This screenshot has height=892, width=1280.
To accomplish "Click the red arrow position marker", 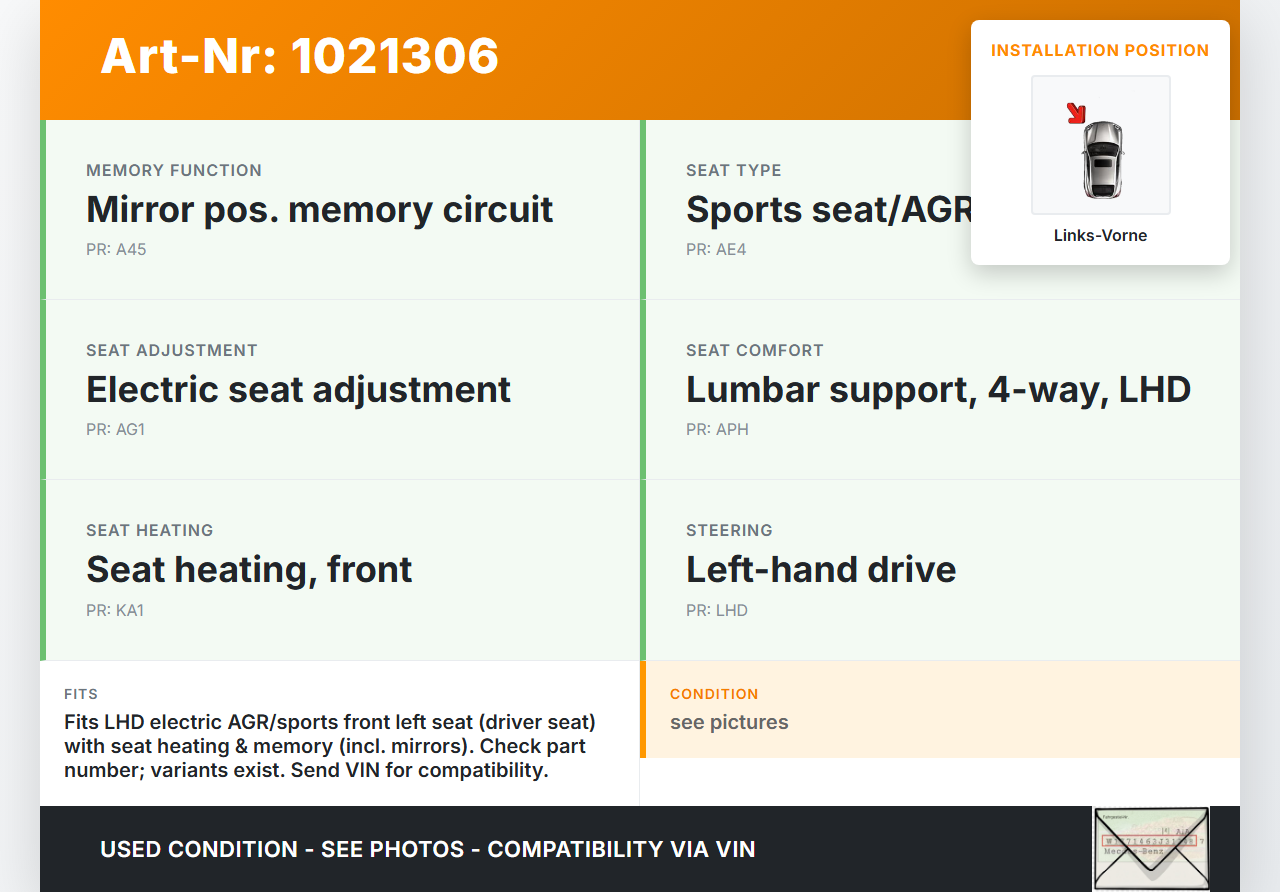I will click(1076, 113).
